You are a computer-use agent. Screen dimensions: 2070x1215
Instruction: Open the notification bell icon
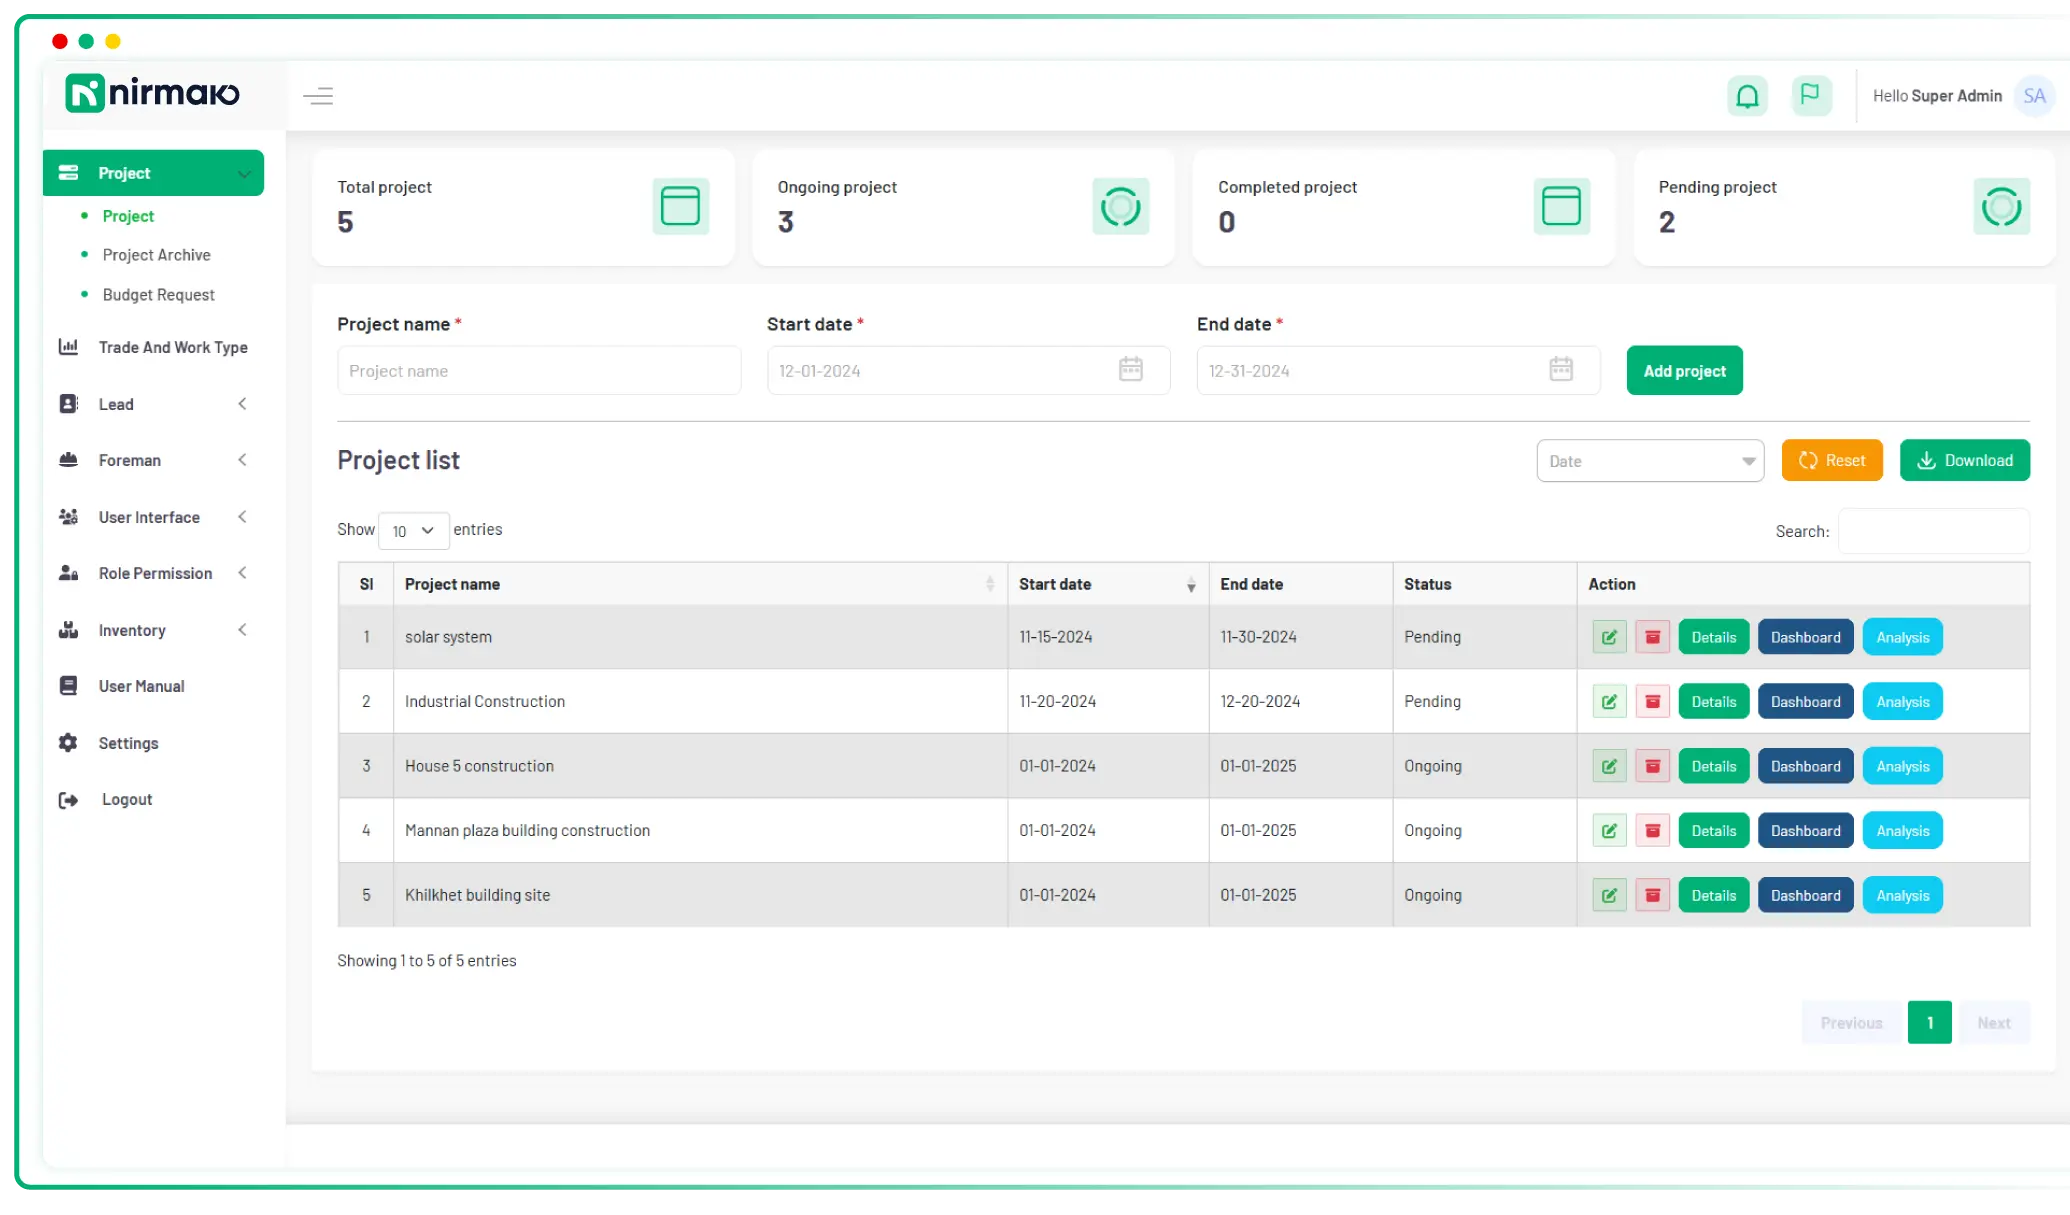[1747, 96]
